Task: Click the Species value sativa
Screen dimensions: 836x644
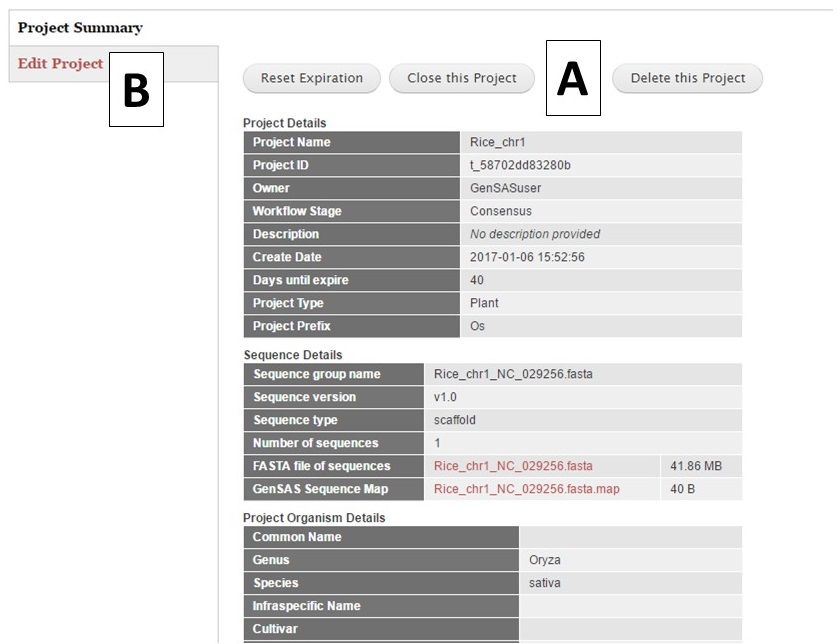Action: 544,583
